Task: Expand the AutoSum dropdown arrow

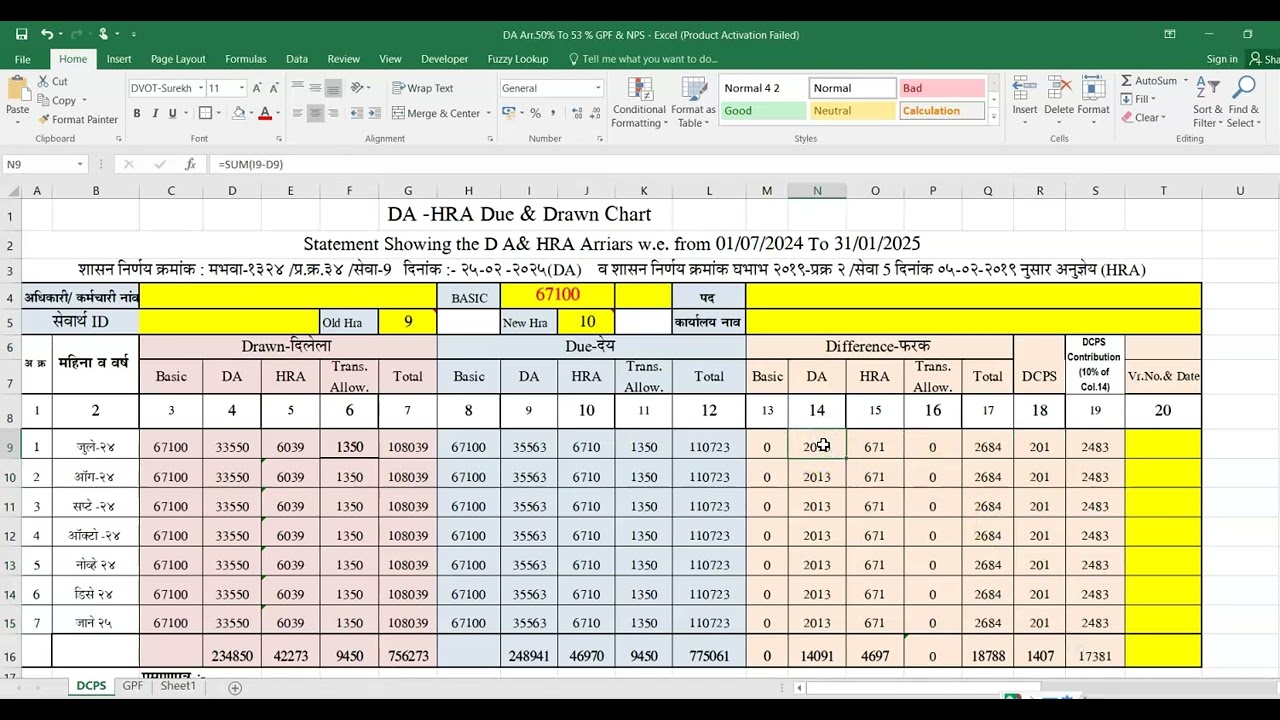Action: (x=1186, y=81)
